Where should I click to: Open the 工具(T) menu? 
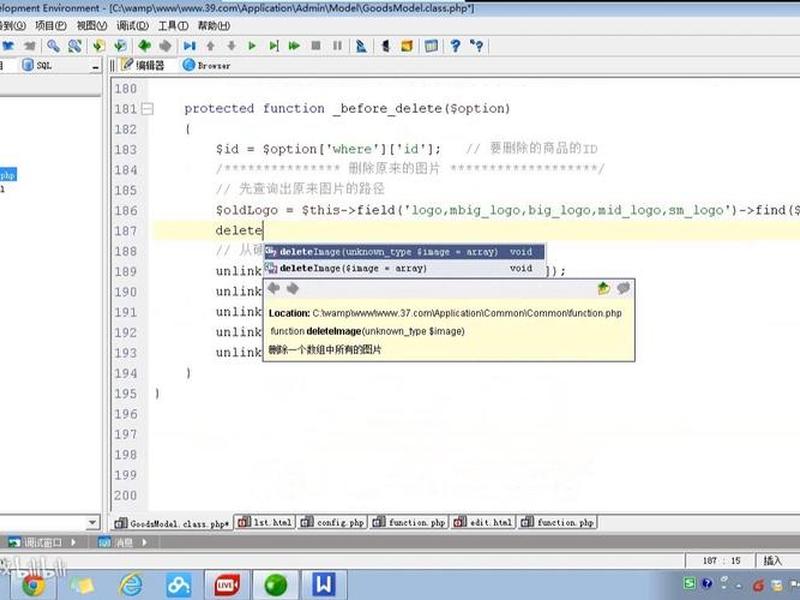point(173,26)
